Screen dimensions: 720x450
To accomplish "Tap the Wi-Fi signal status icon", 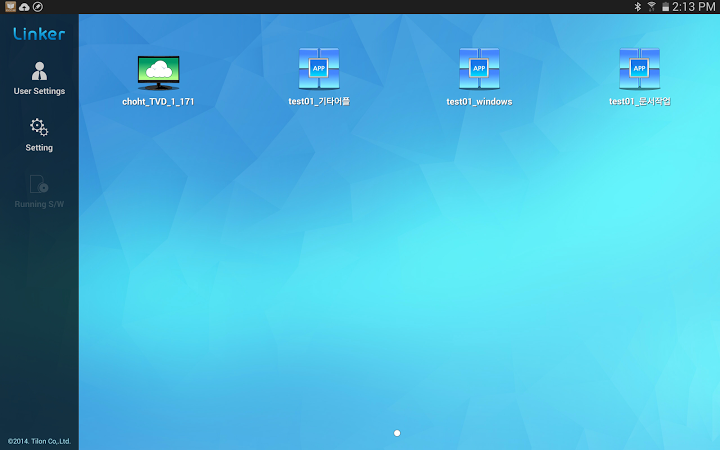I will (x=651, y=7).
